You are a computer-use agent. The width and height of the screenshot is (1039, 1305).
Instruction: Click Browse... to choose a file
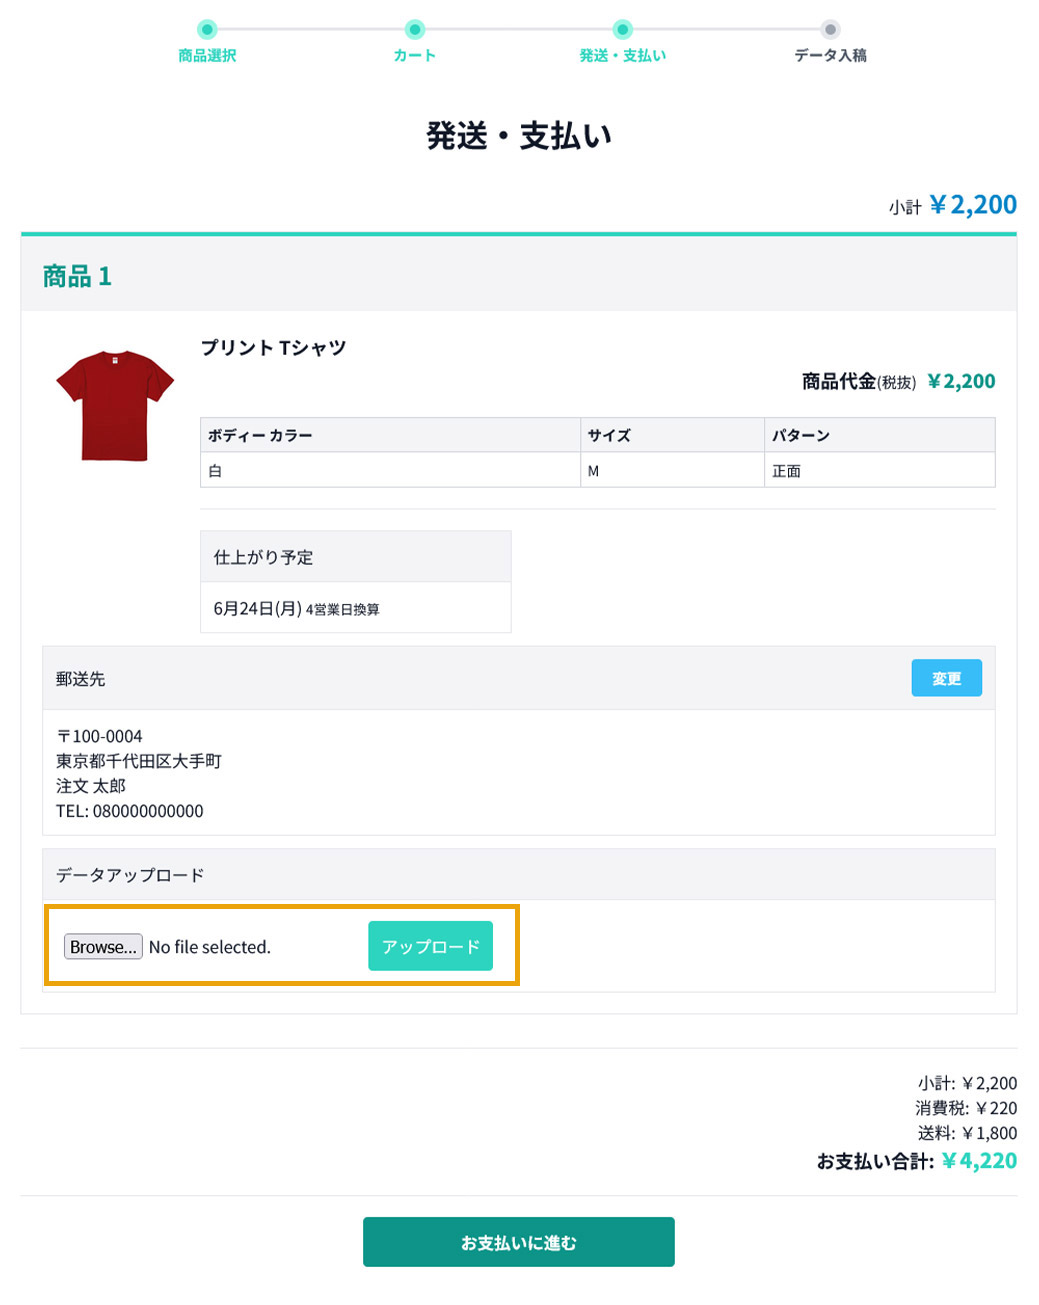[103, 947]
